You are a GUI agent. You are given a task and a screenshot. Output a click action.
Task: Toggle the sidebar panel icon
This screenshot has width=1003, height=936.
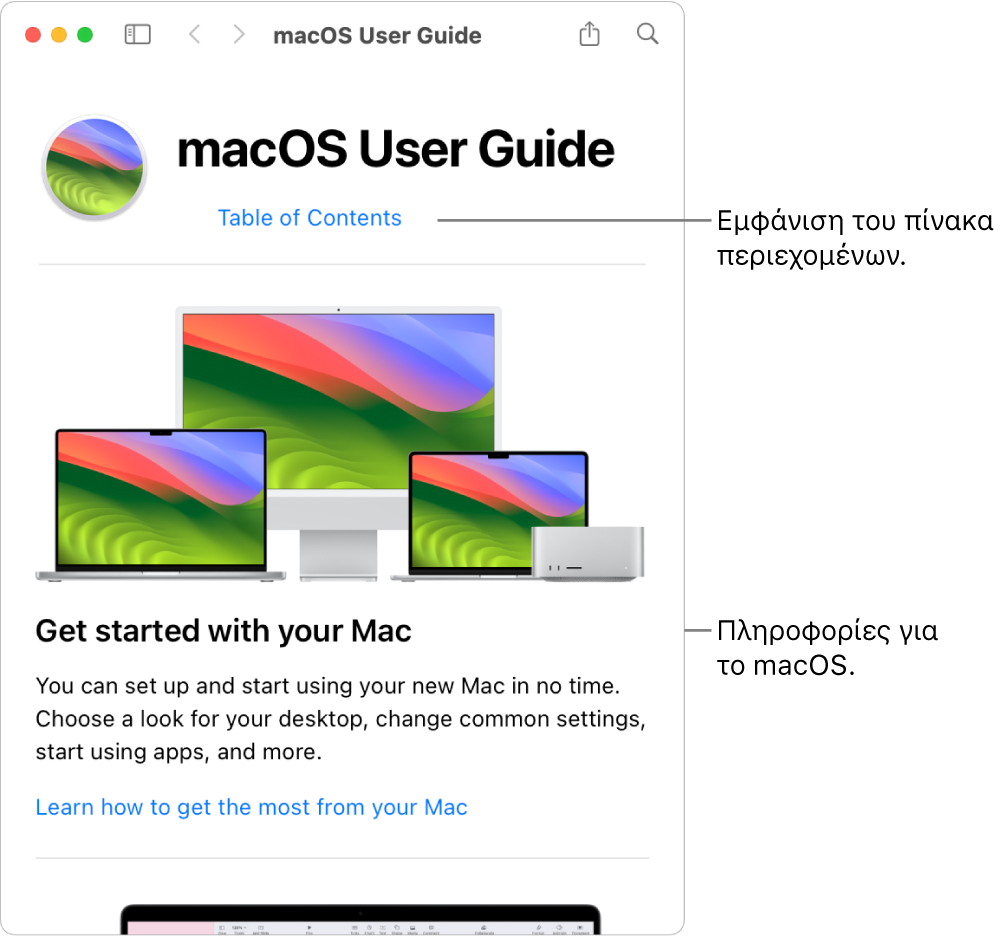pos(138,35)
